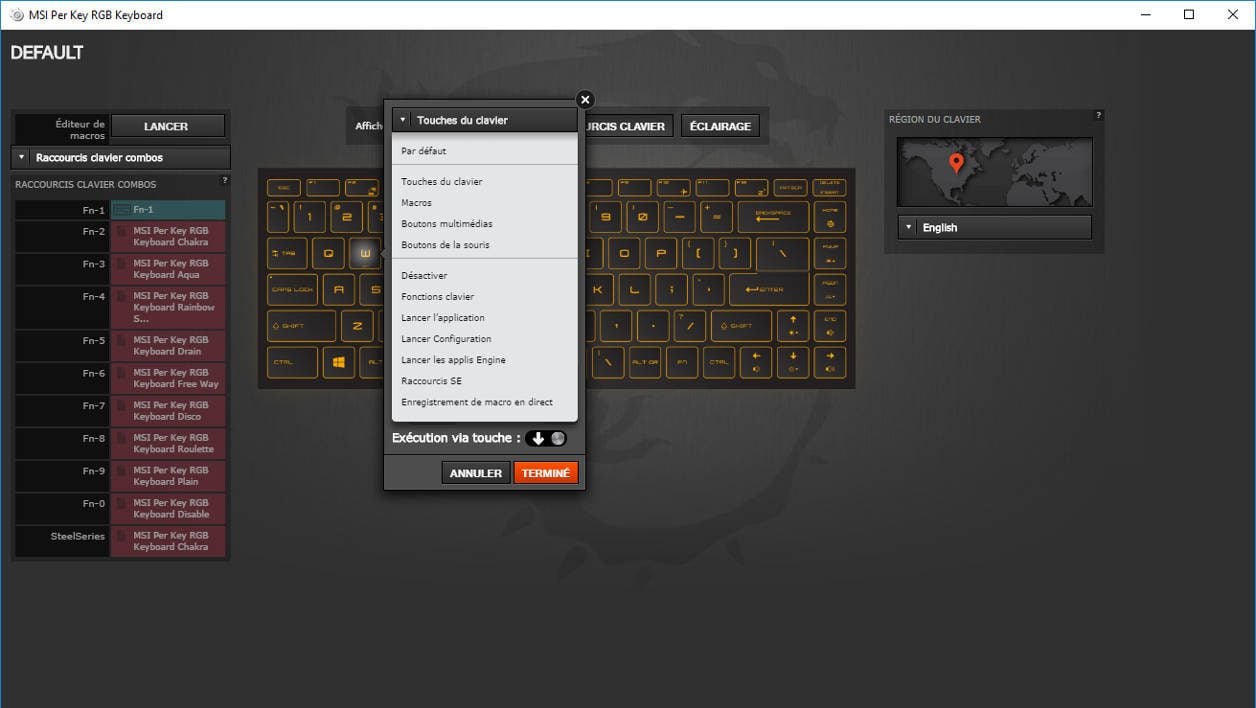Screen dimensions: 1256x708
Task: Click the Caps Lock key on keyboard
Action: (292, 289)
